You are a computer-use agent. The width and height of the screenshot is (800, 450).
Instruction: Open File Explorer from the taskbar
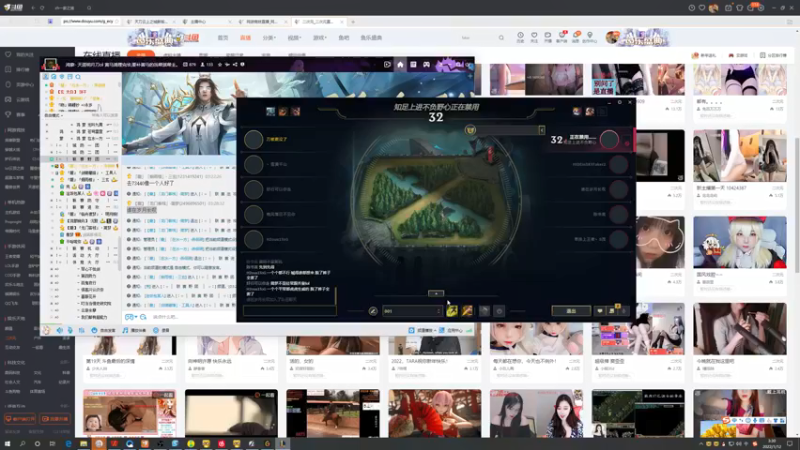click(84, 444)
